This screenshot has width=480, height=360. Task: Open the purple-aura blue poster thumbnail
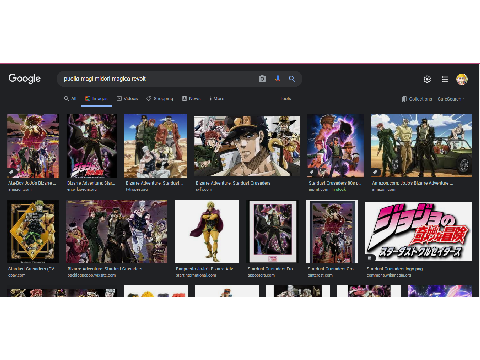tap(335, 146)
